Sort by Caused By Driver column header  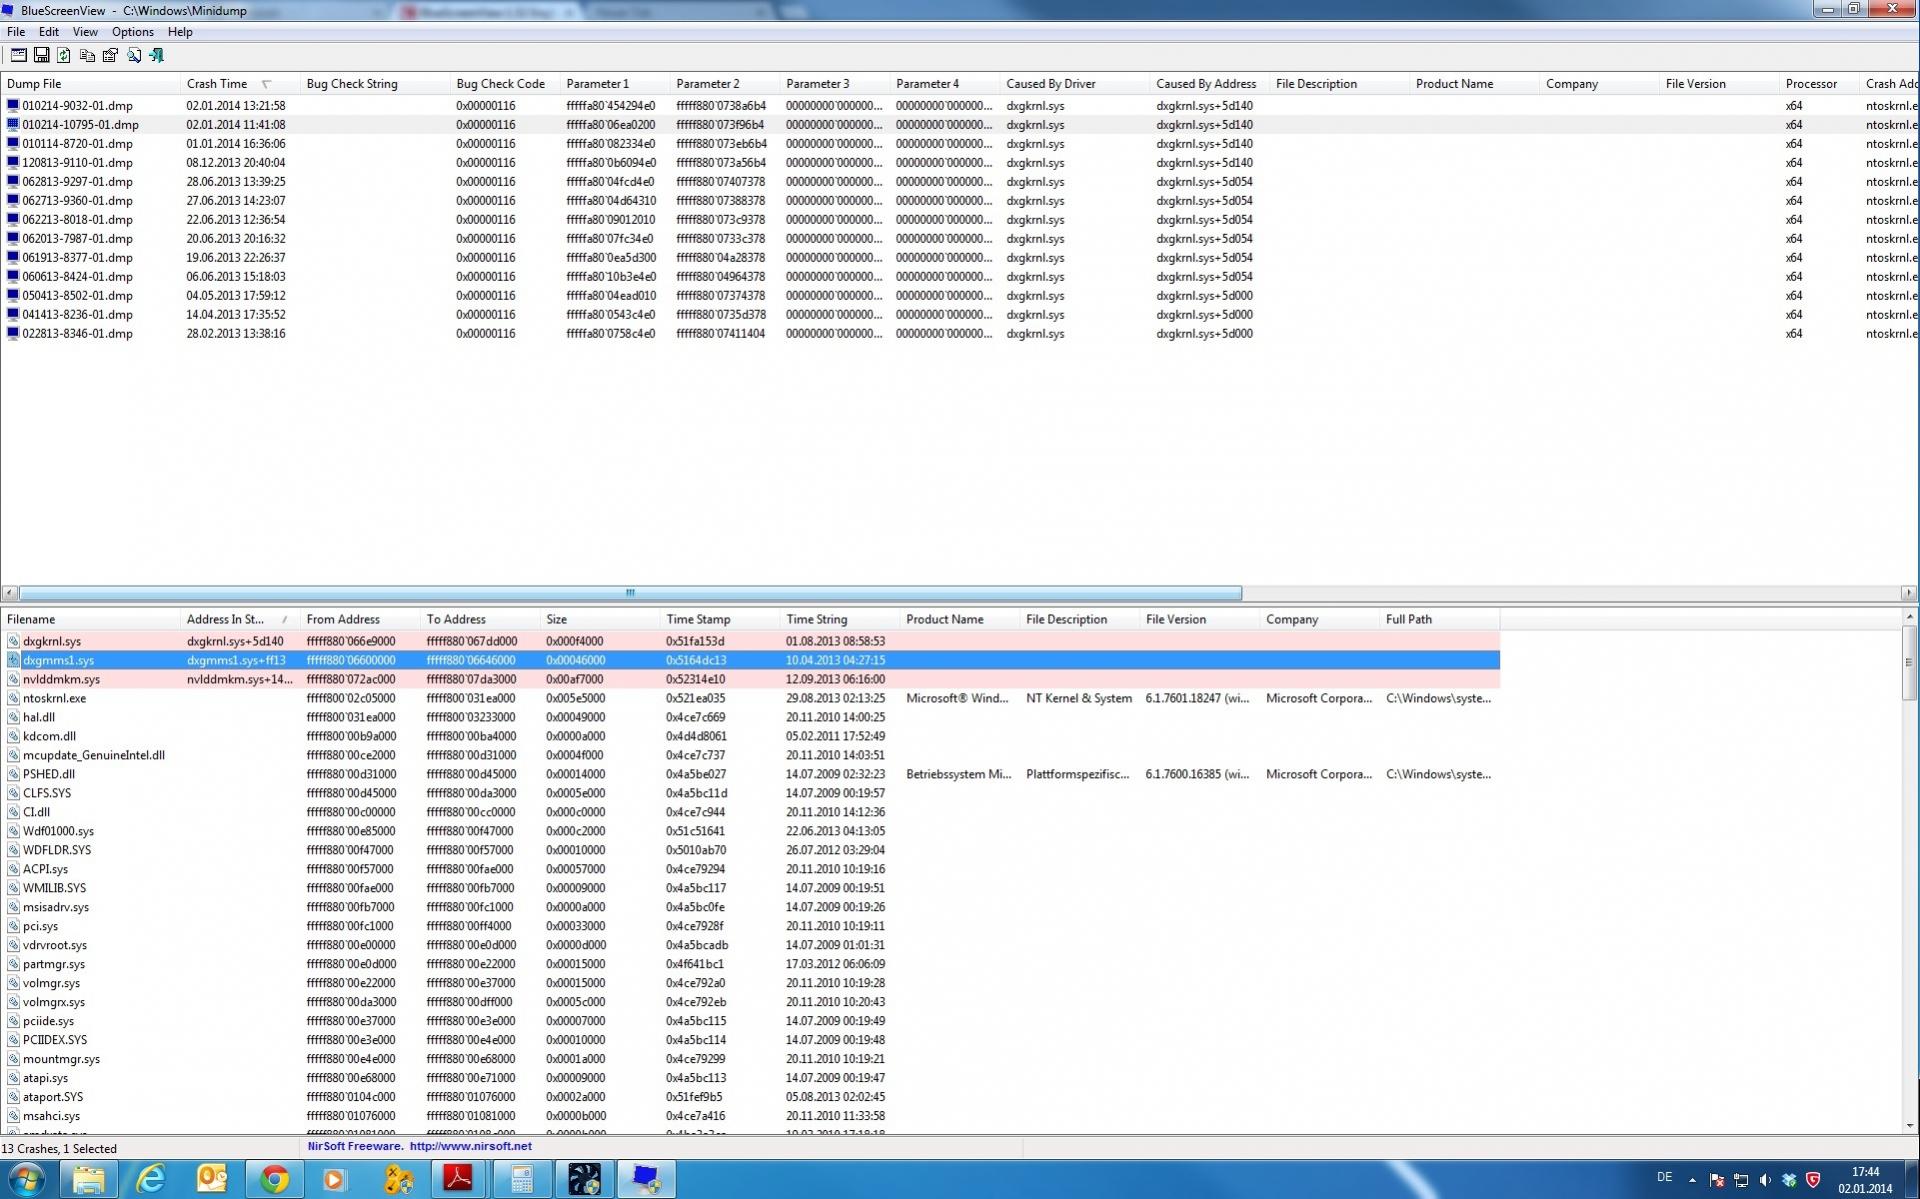coord(1050,84)
